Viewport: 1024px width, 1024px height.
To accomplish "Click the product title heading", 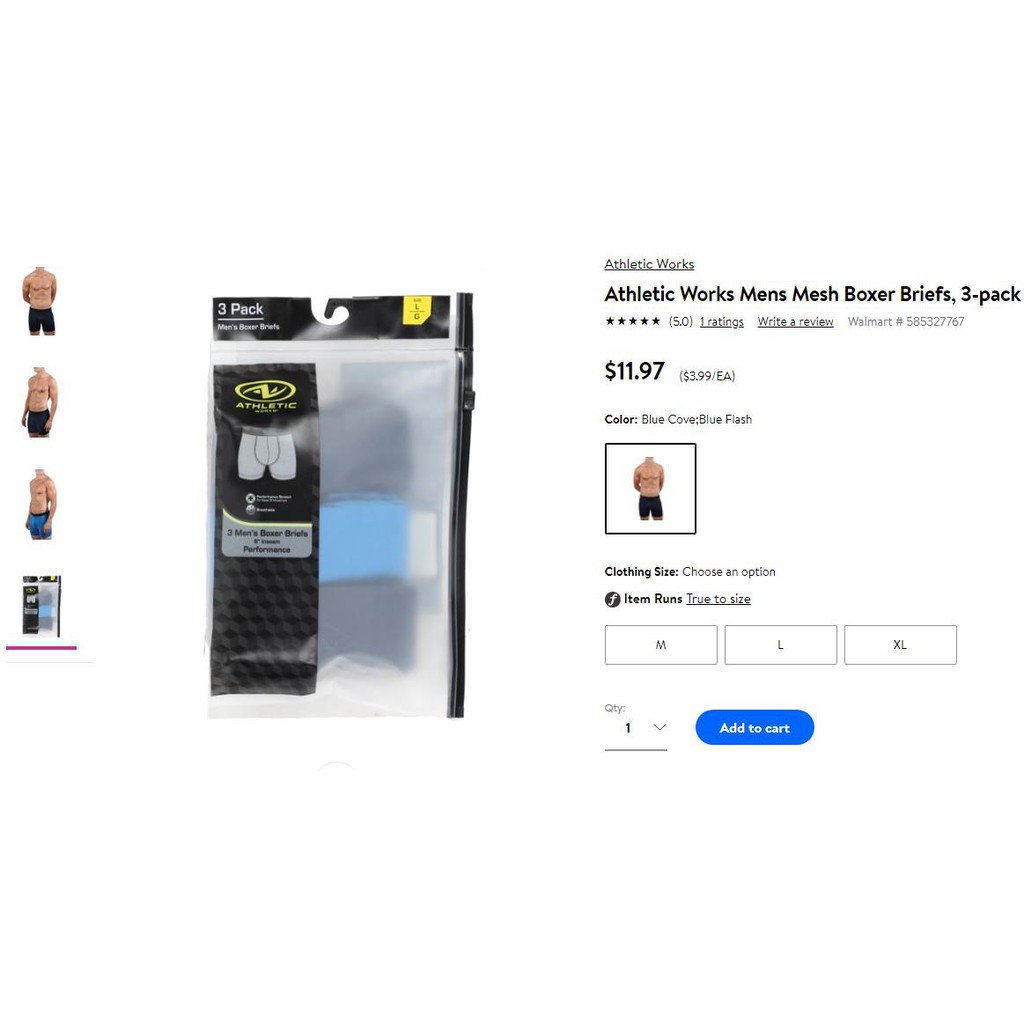I will pyautogui.click(x=812, y=294).
